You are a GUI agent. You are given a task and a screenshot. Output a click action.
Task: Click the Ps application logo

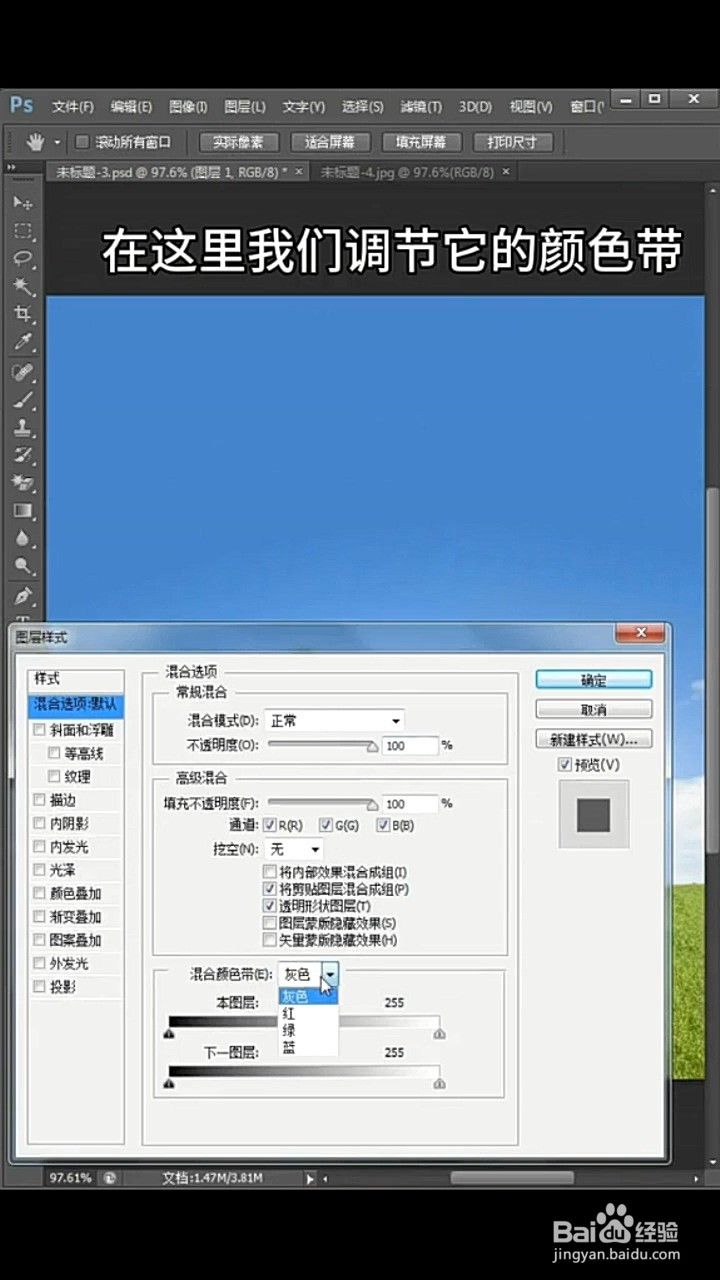pyautogui.click(x=22, y=105)
